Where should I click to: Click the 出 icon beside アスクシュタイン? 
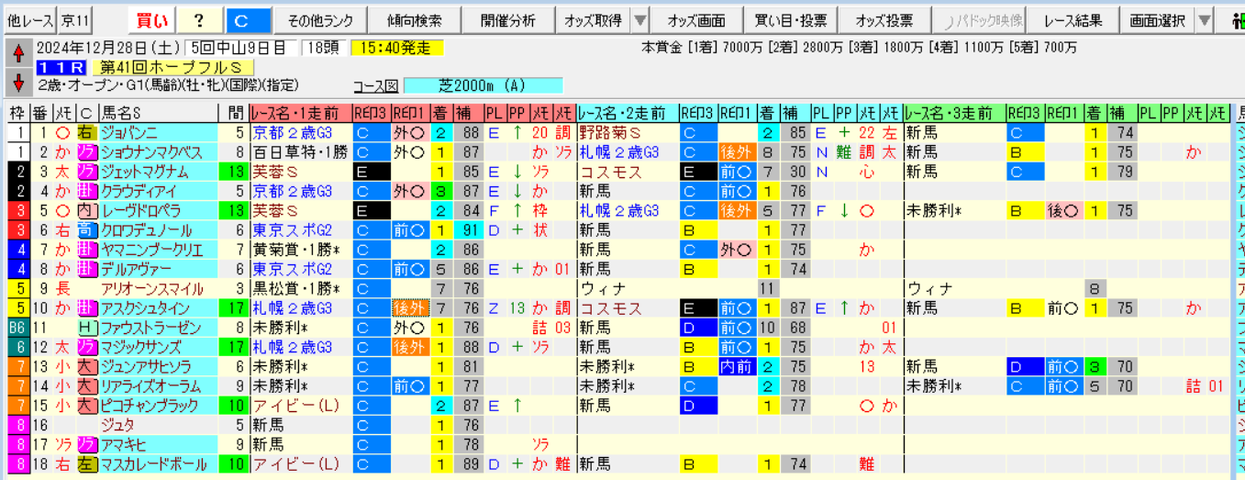[x=86, y=308]
